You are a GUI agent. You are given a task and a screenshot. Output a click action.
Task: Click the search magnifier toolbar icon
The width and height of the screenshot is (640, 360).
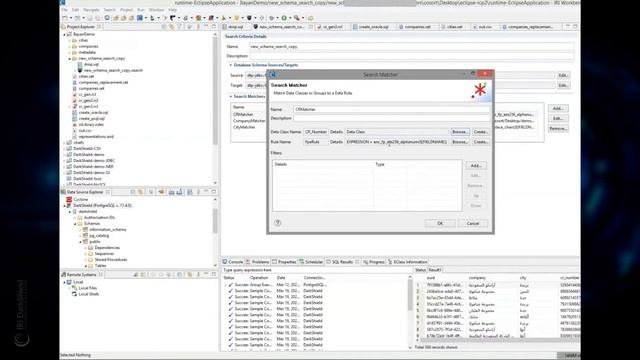click(297, 18)
